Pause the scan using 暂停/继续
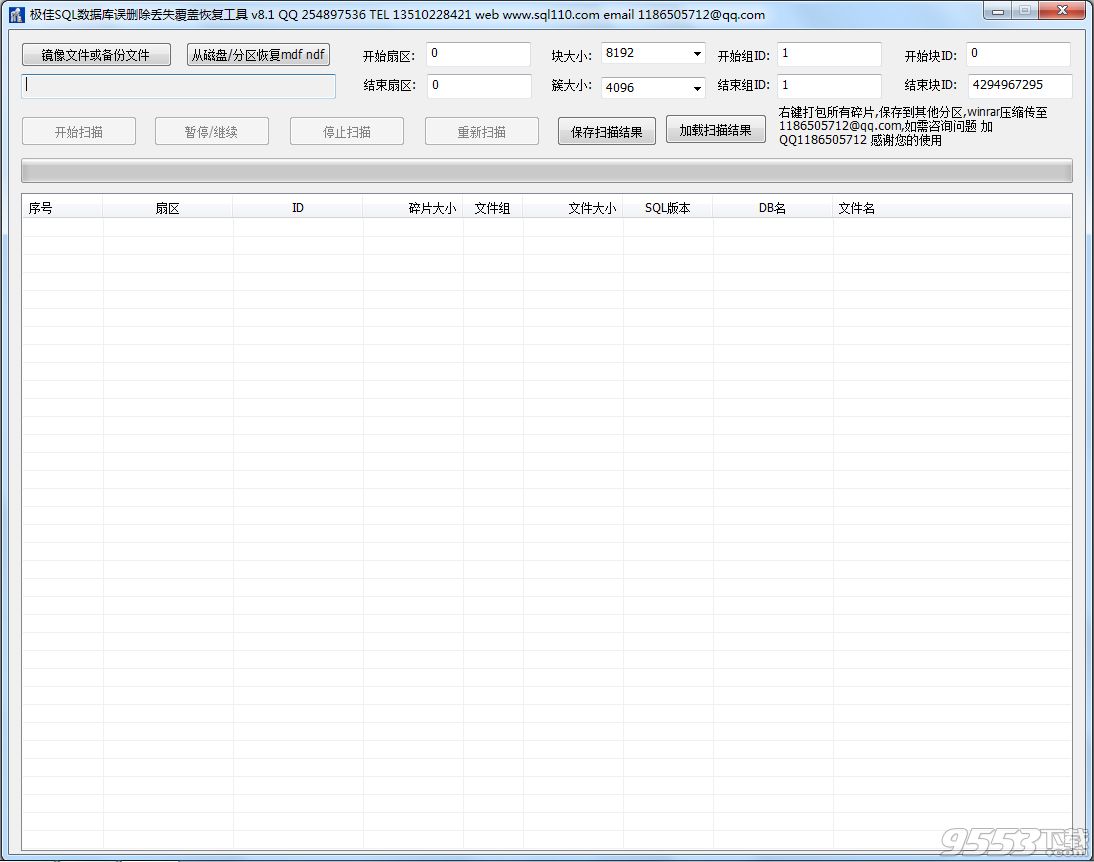Image resolution: width=1094 pixels, height=862 pixels. [211, 131]
